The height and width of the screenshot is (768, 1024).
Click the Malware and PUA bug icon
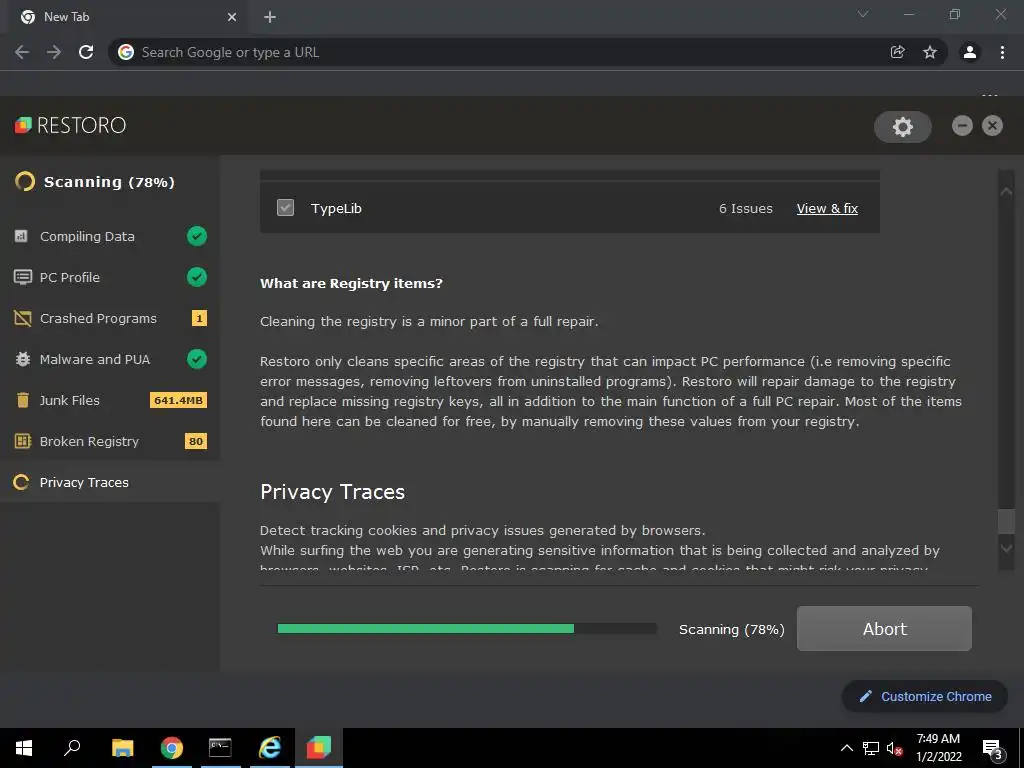click(x=22, y=359)
